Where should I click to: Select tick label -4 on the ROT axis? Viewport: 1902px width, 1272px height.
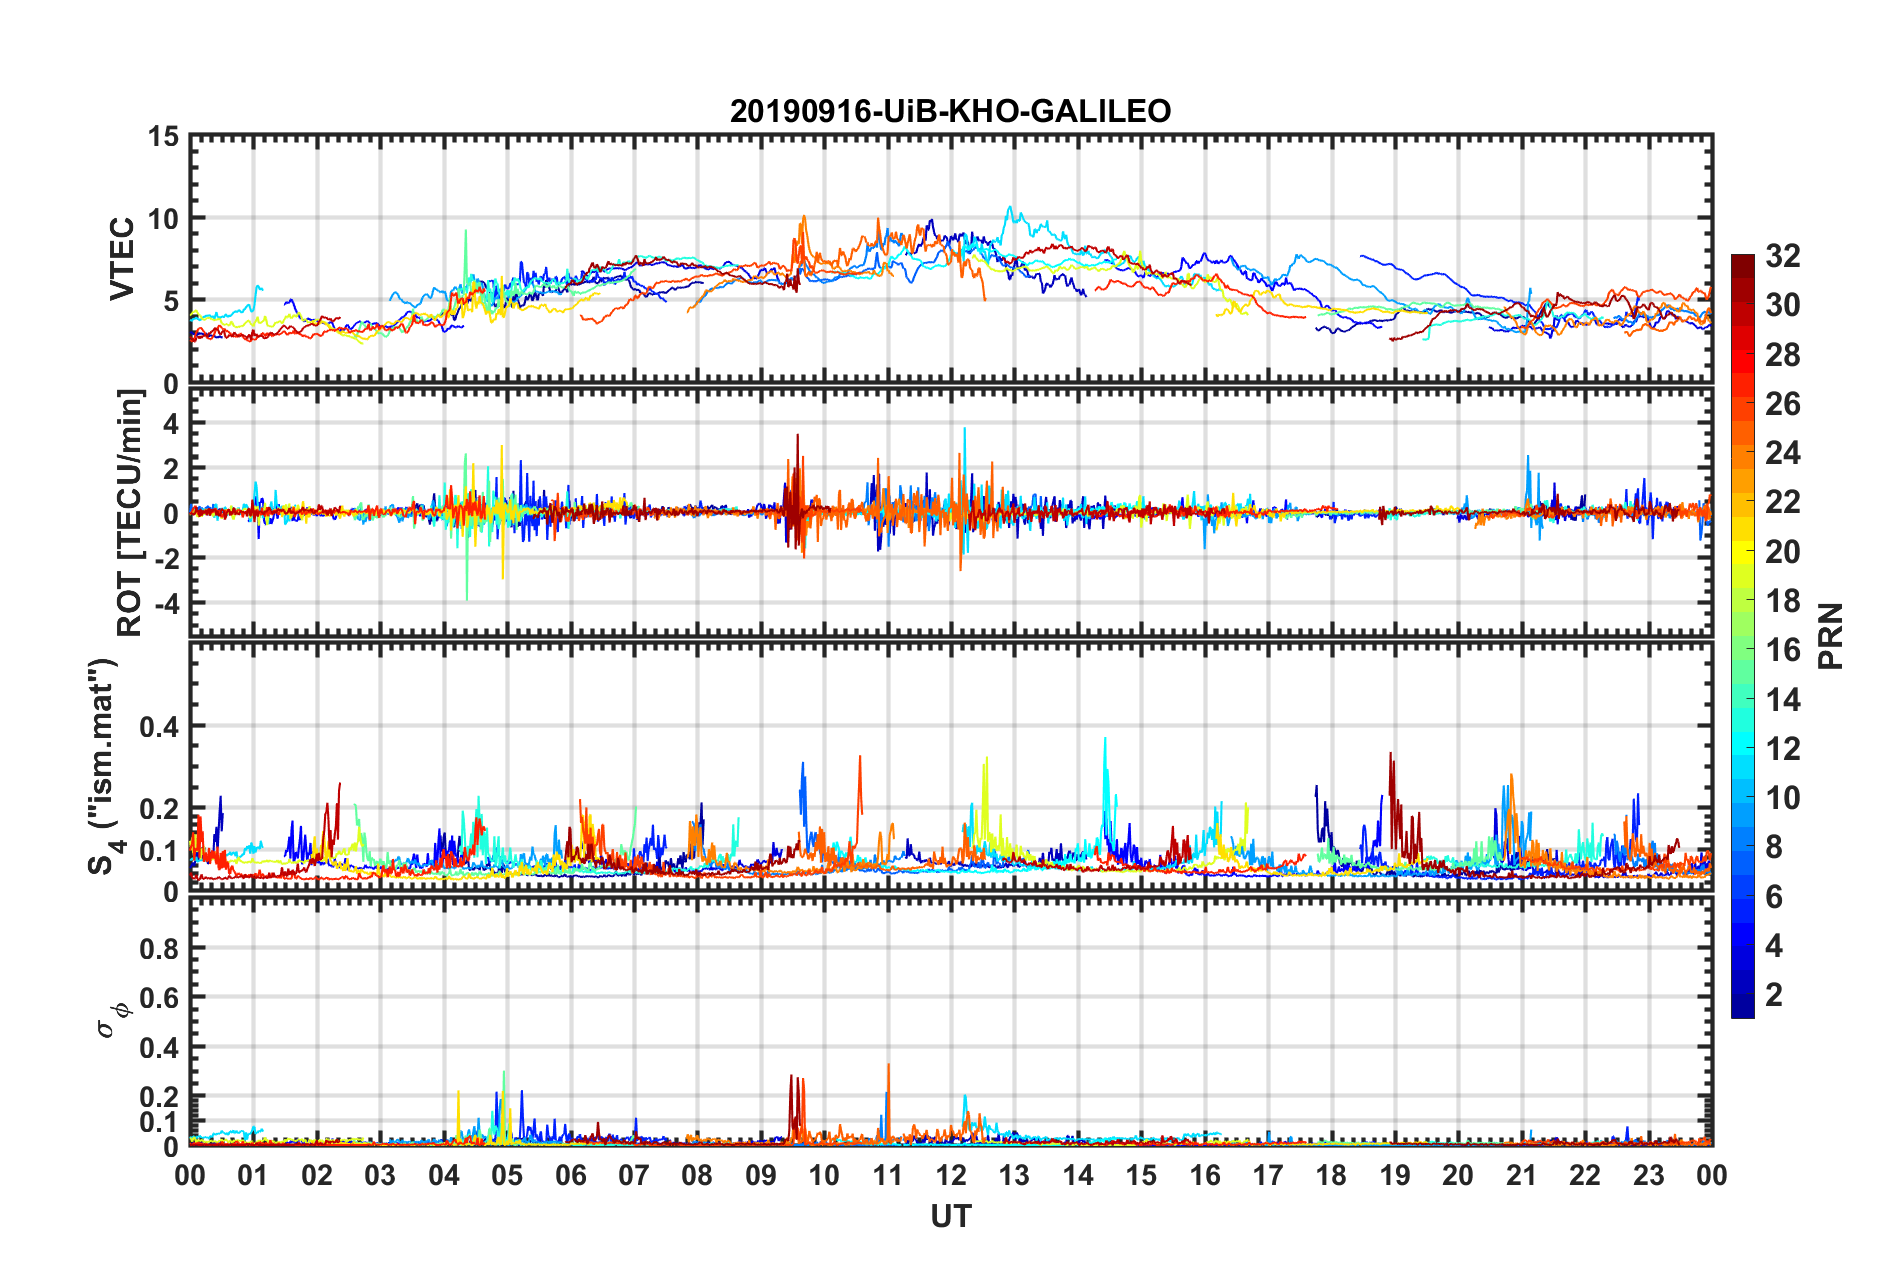[x=166, y=603]
